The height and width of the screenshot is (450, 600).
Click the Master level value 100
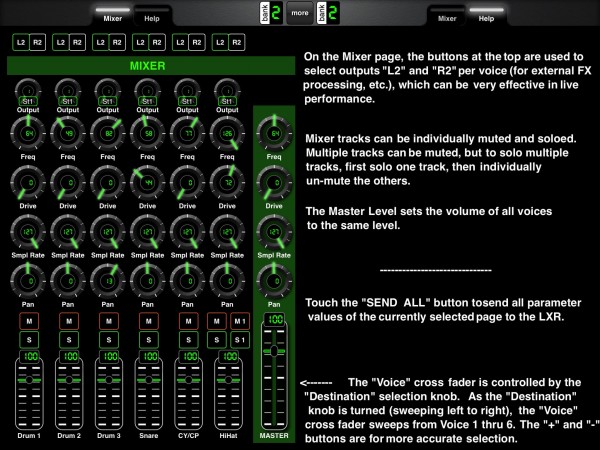click(x=274, y=319)
